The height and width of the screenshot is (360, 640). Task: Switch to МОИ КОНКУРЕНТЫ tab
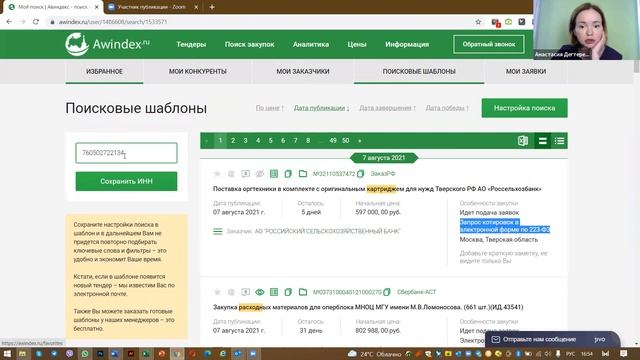pyautogui.click(x=198, y=71)
